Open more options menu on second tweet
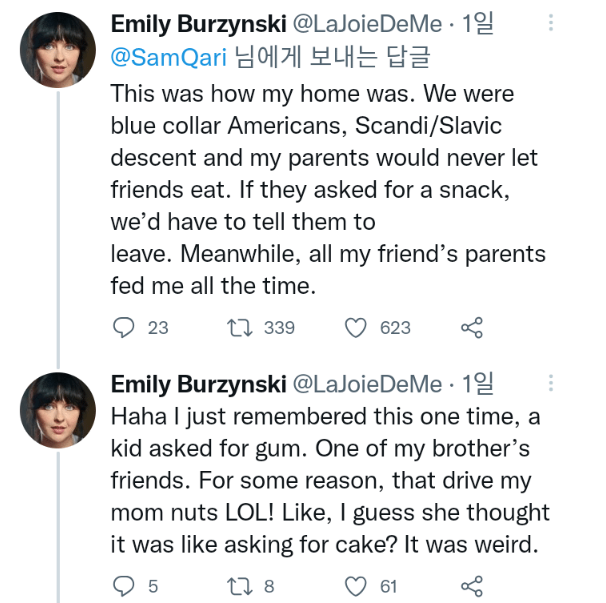 point(551,384)
